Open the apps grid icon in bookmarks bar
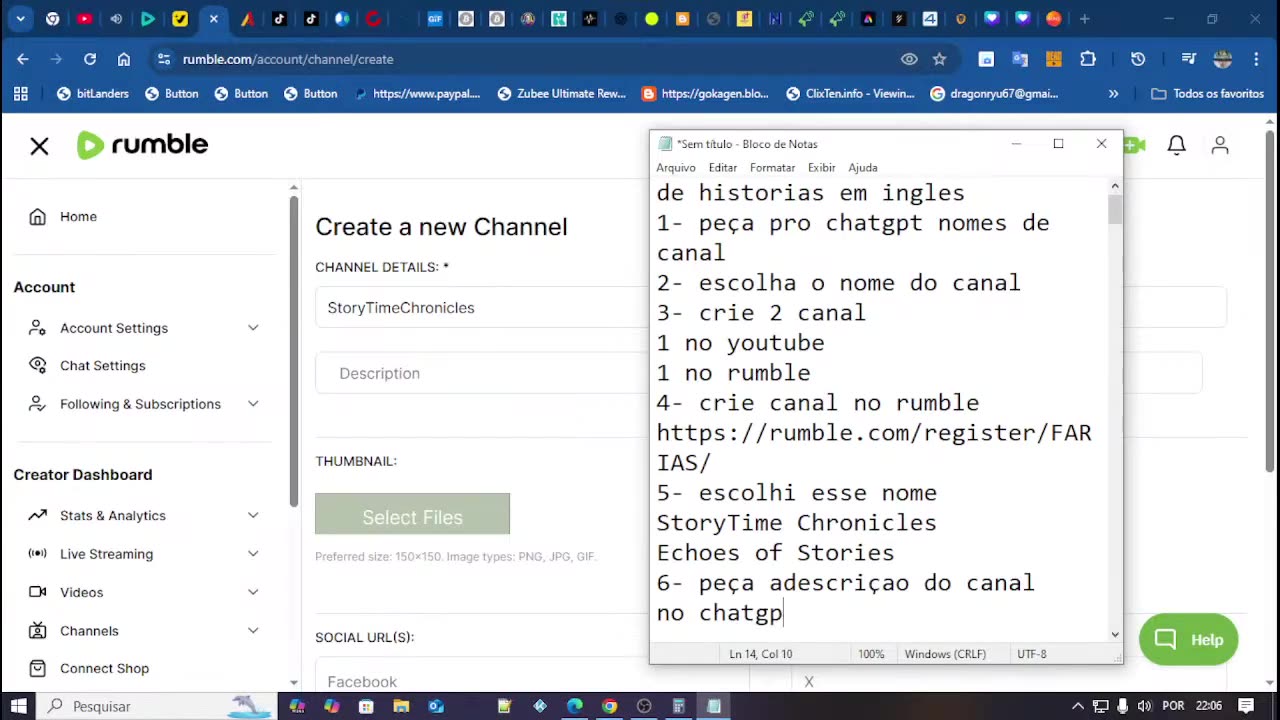1280x720 pixels. click(x=21, y=94)
